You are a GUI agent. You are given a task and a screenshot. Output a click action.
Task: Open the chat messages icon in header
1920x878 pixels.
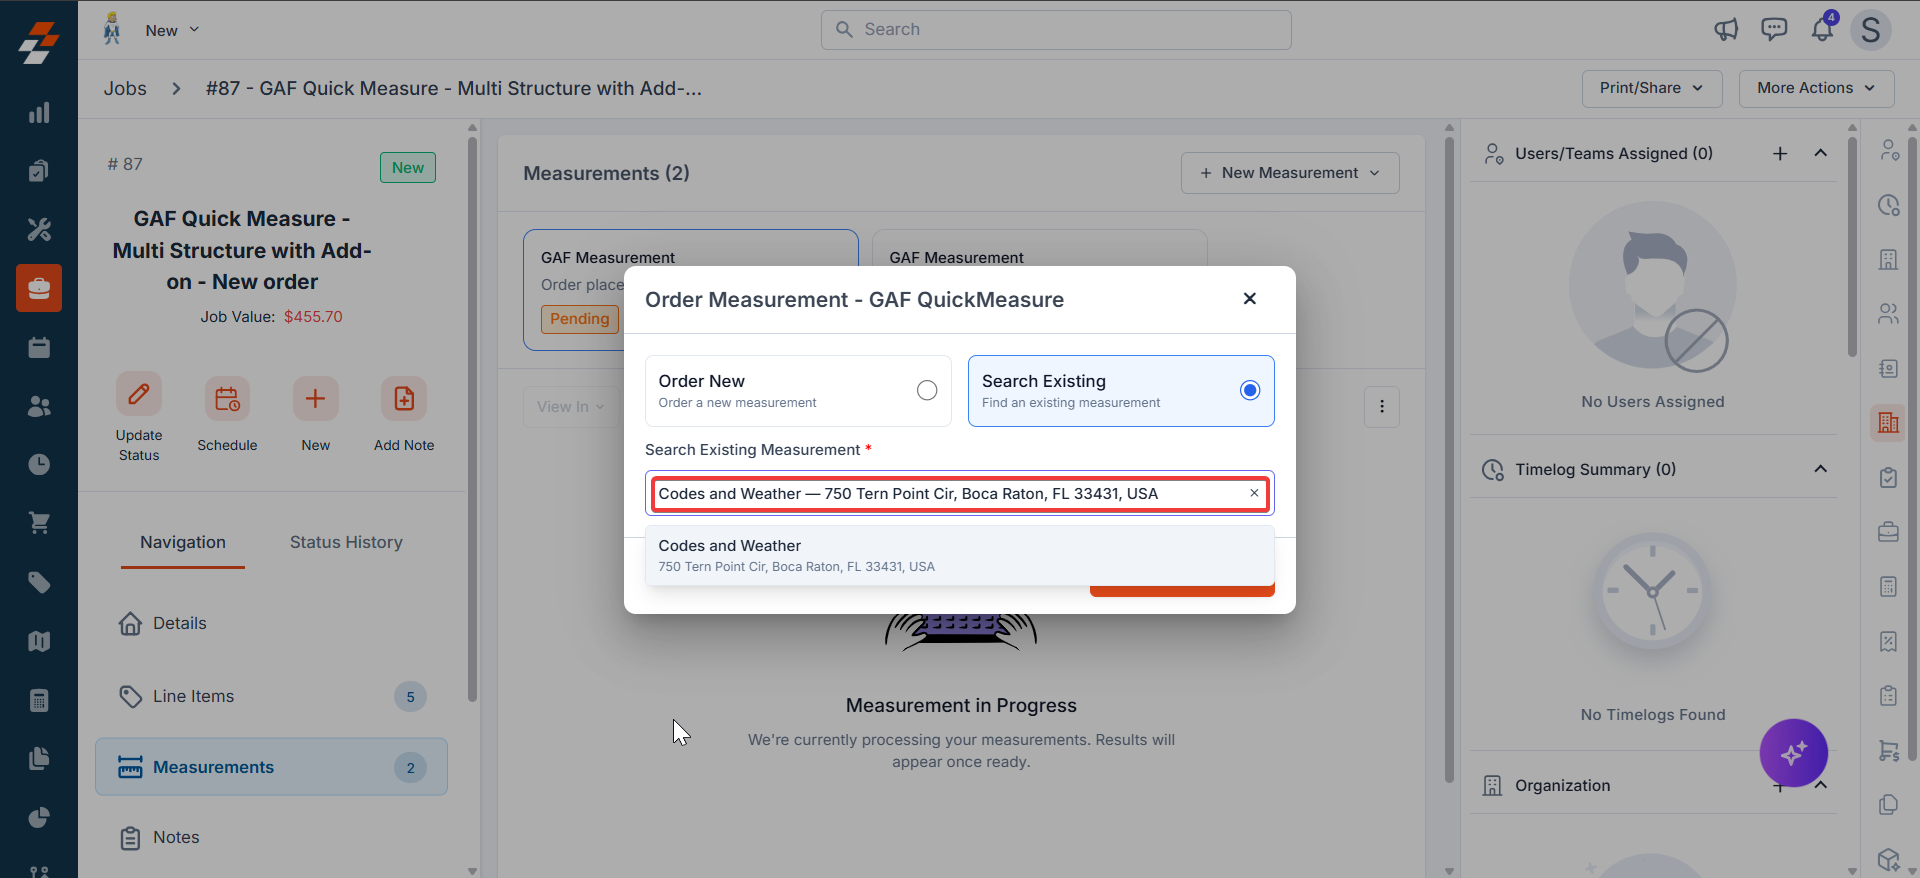tap(1774, 30)
